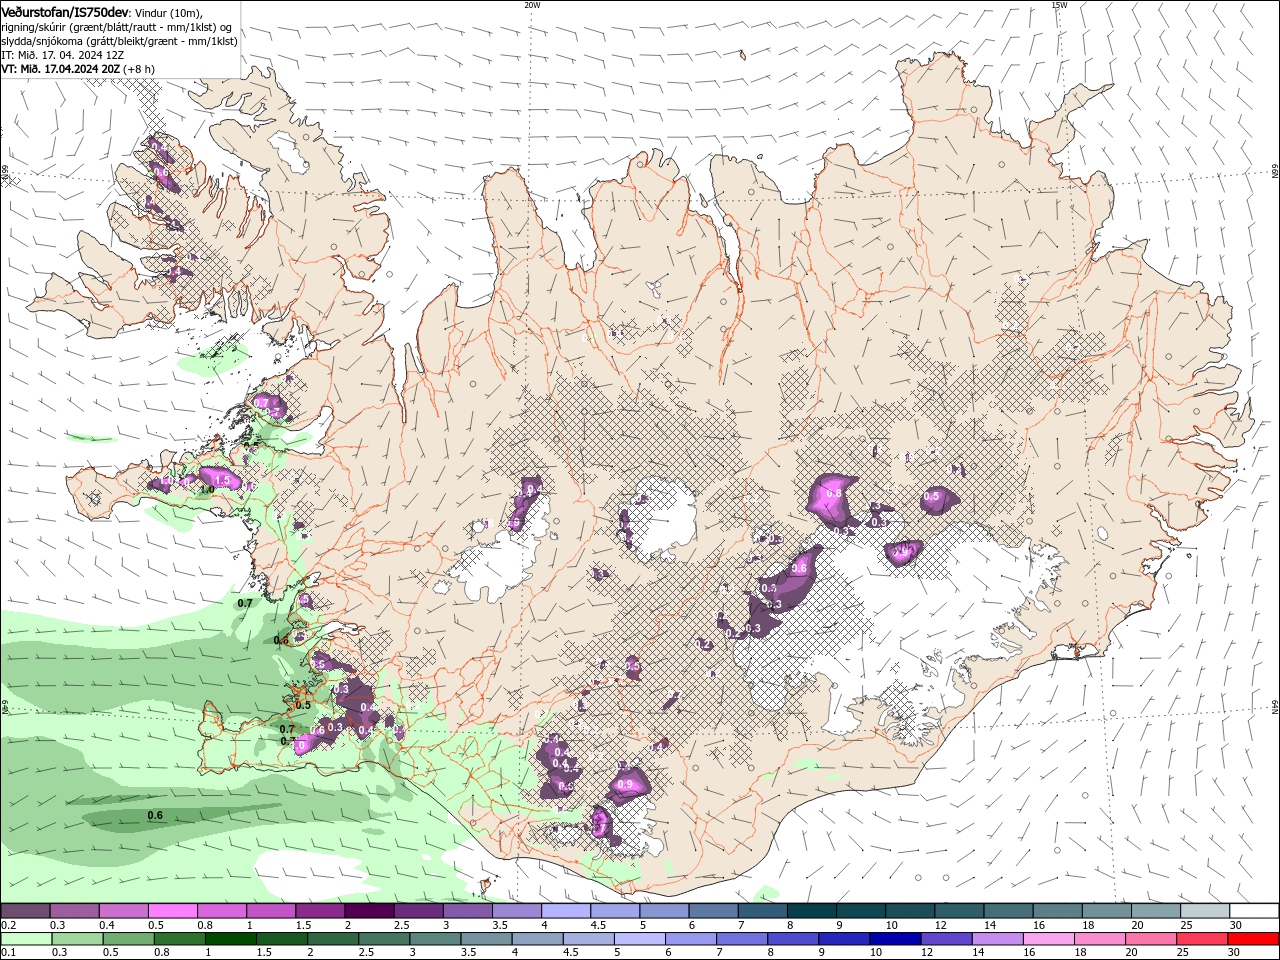This screenshot has height=960, width=1280.
Task: Pick the white 30 swatch, upper legend
Action: click(x=1254, y=911)
